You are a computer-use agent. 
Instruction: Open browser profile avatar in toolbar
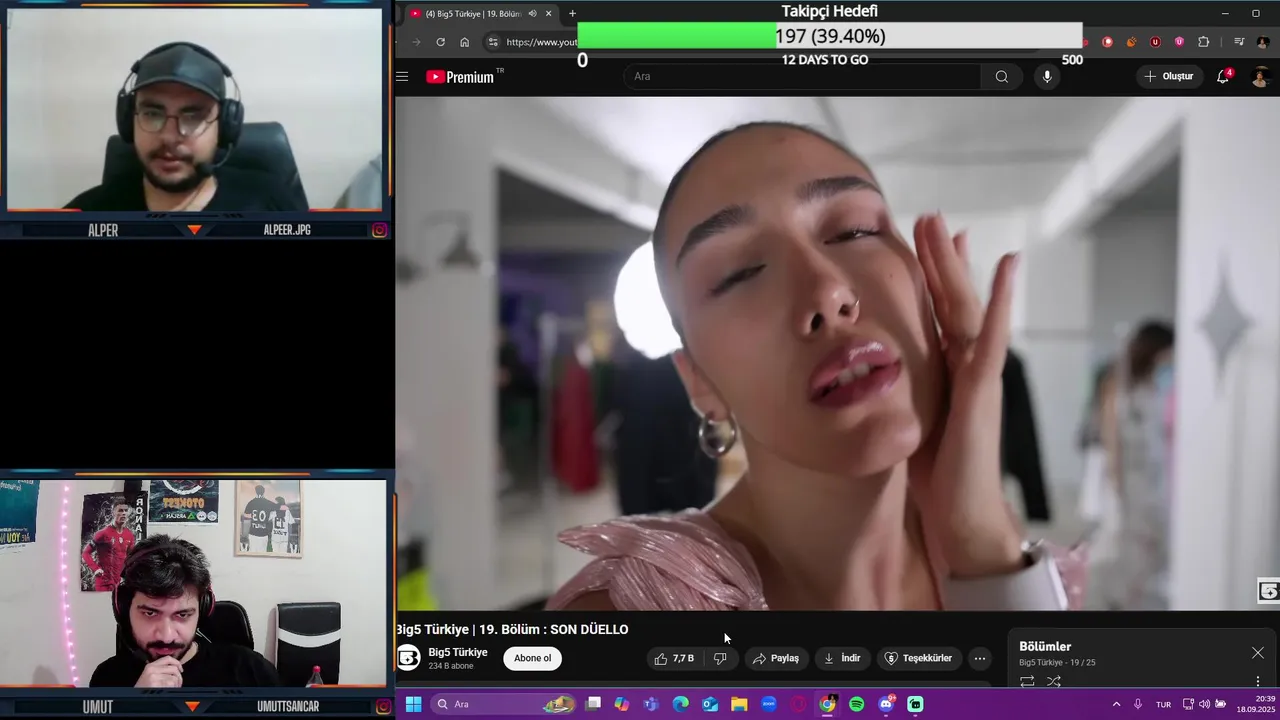(1263, 42)
